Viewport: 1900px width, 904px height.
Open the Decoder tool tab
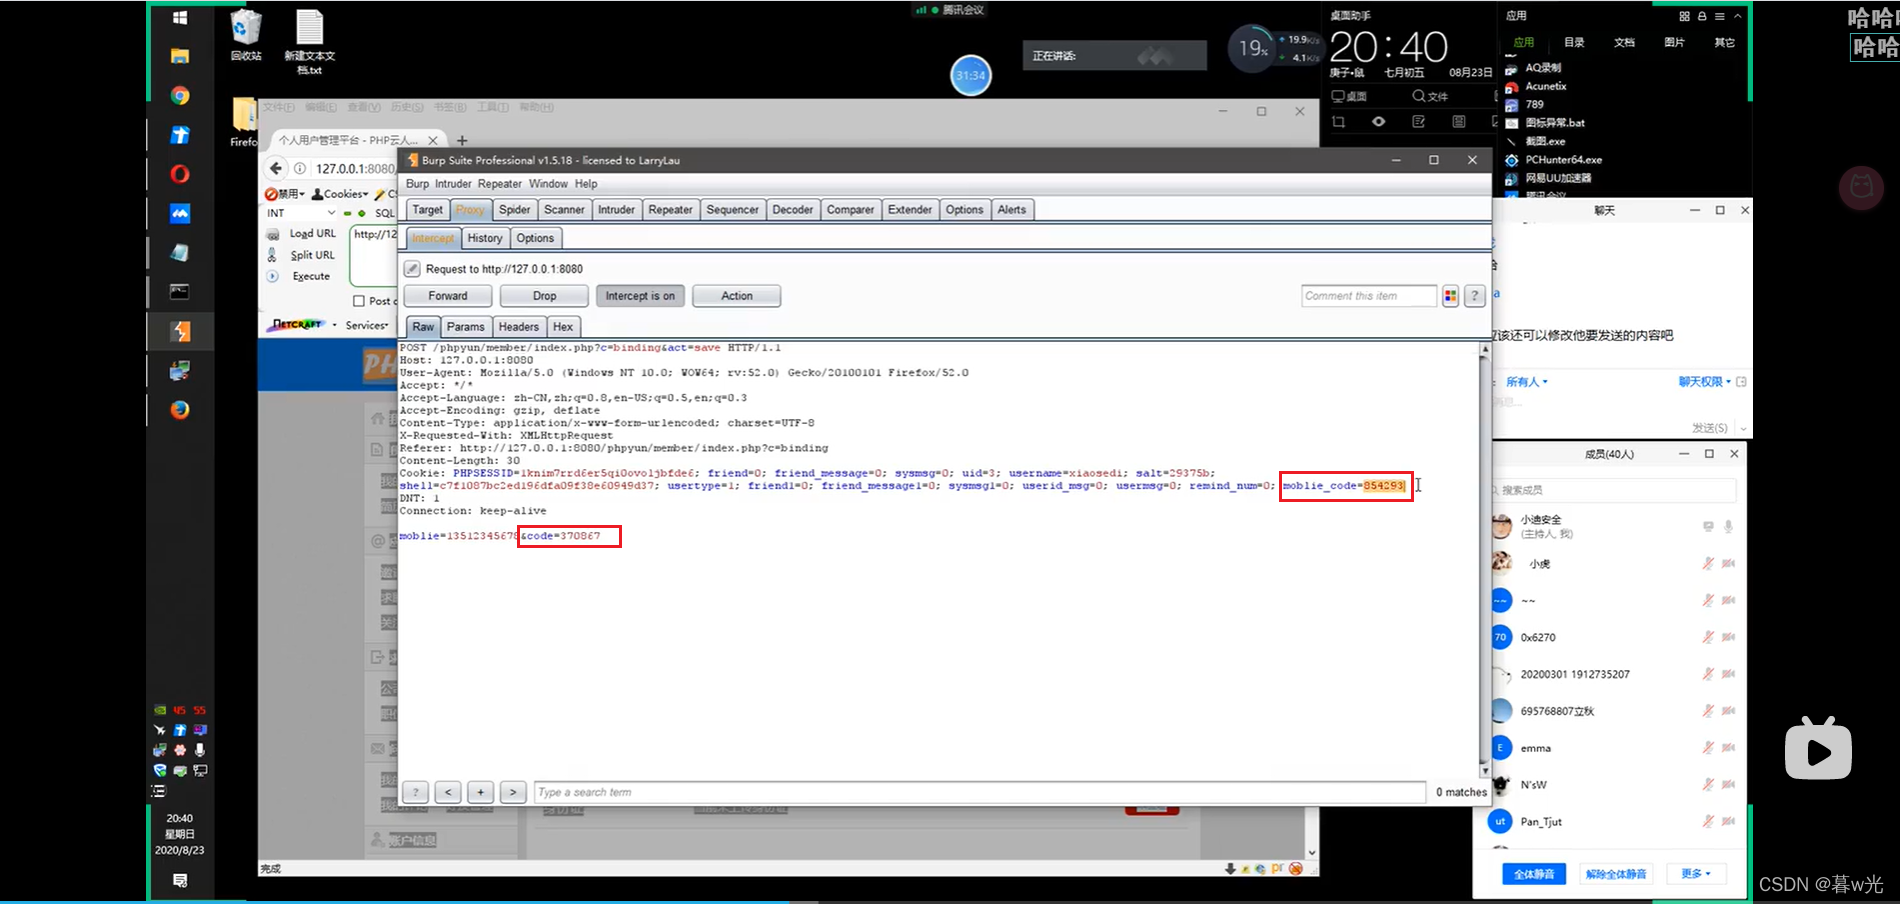click(x=792, y=210)
